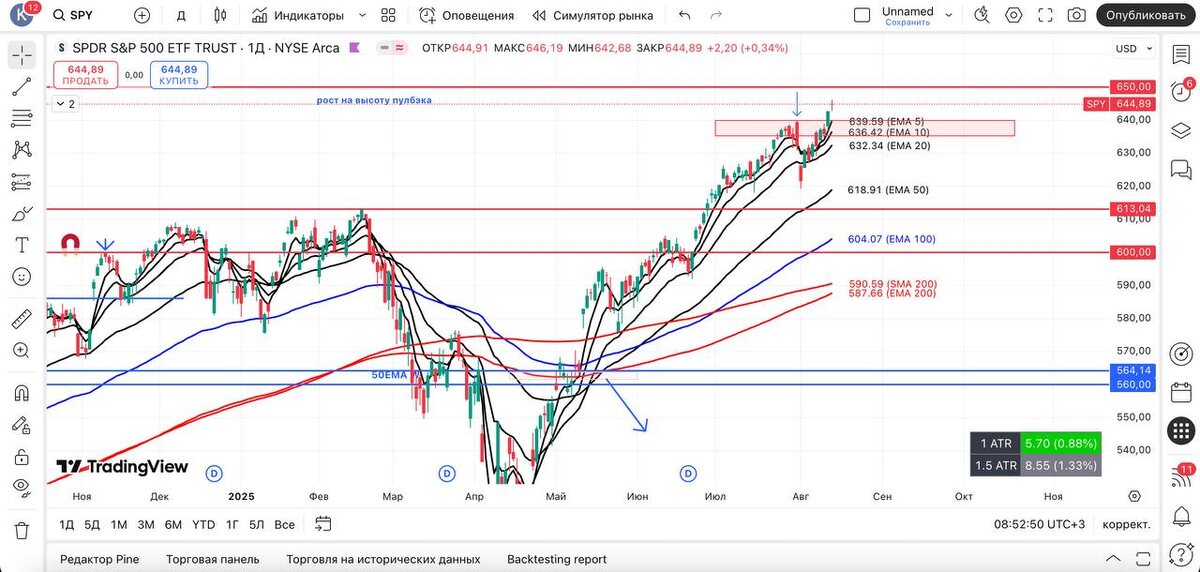The image size is (1200, 572).
Task: Open the Fibonacci and Gann tools group
Action: (x=22, y=119)
